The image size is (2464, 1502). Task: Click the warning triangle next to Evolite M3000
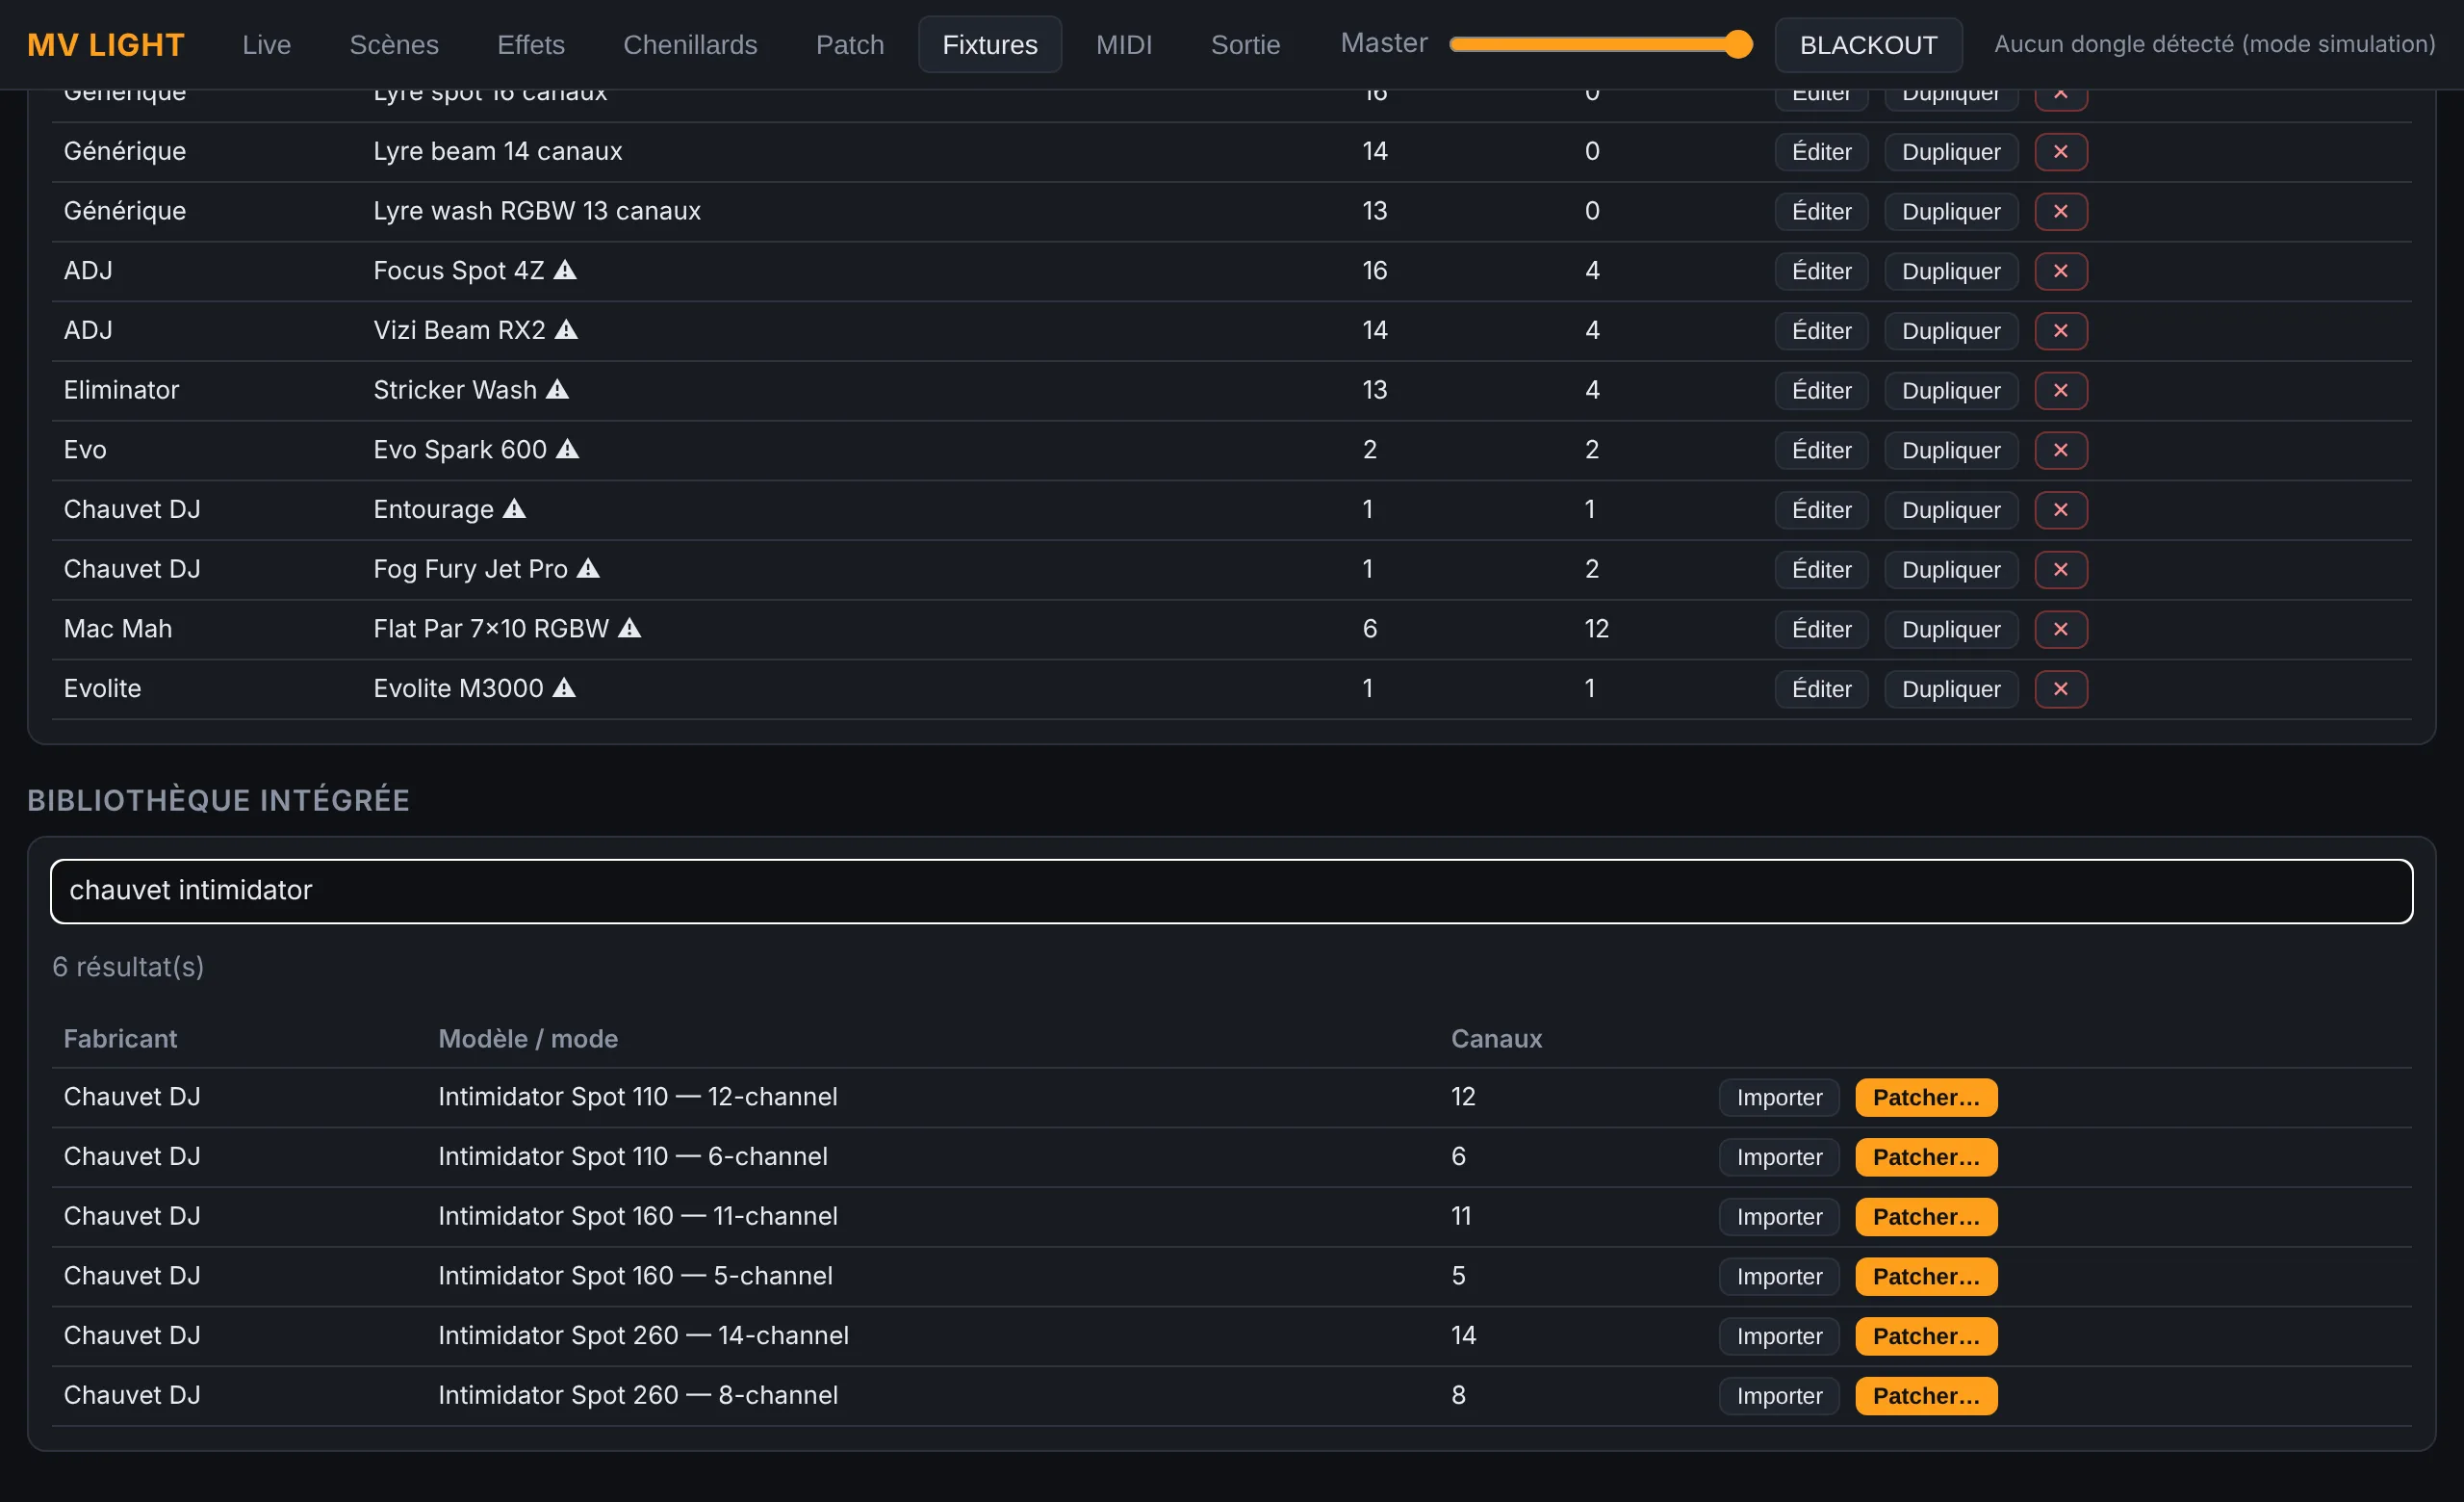pyautogui.click(x=564, y=687)
